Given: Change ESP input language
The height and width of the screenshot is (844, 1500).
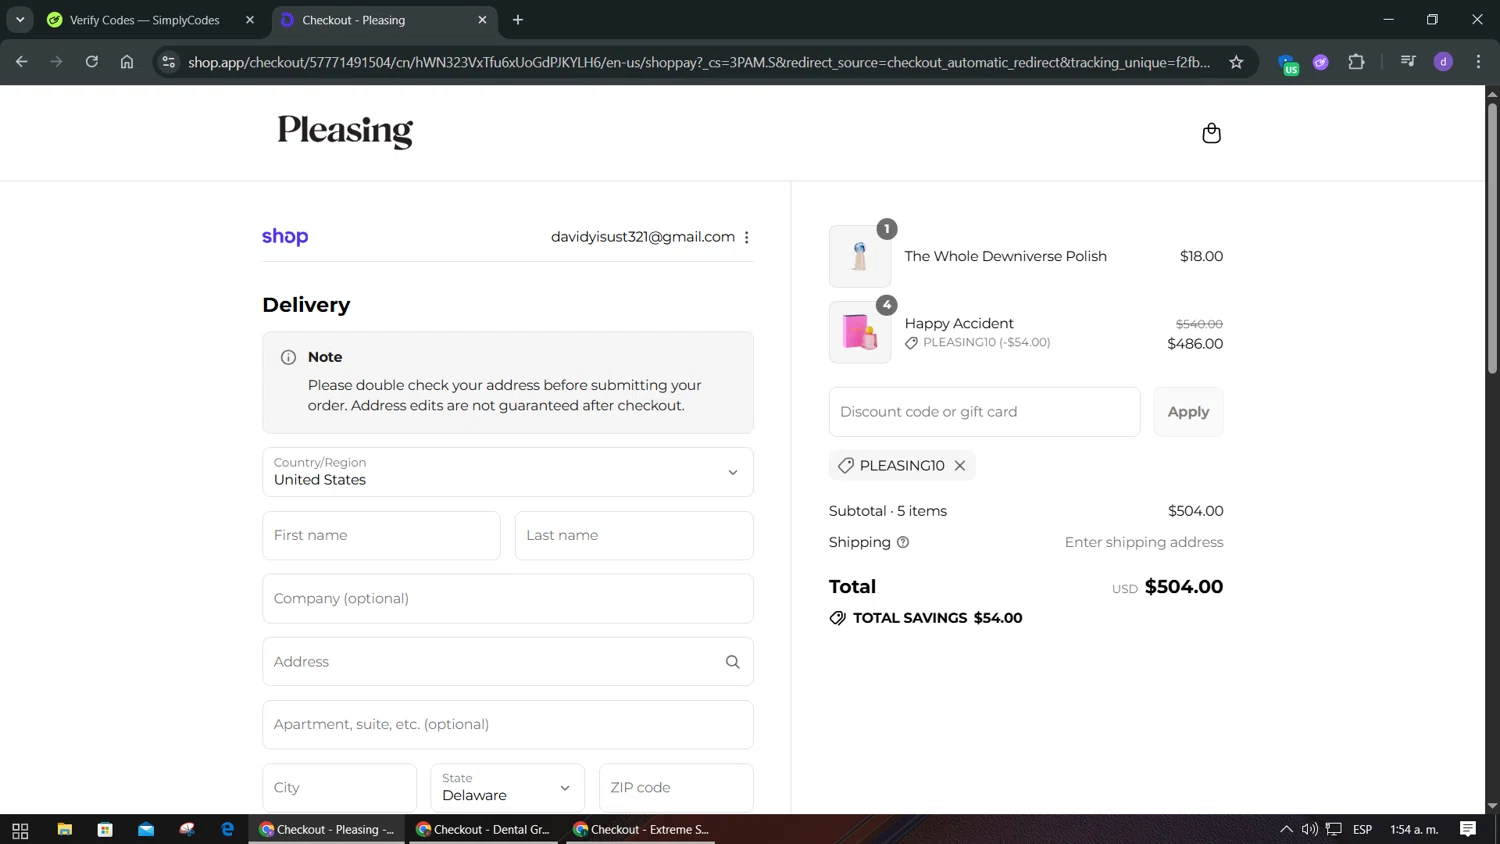Looking at the screenshot, I should 1362,830.
